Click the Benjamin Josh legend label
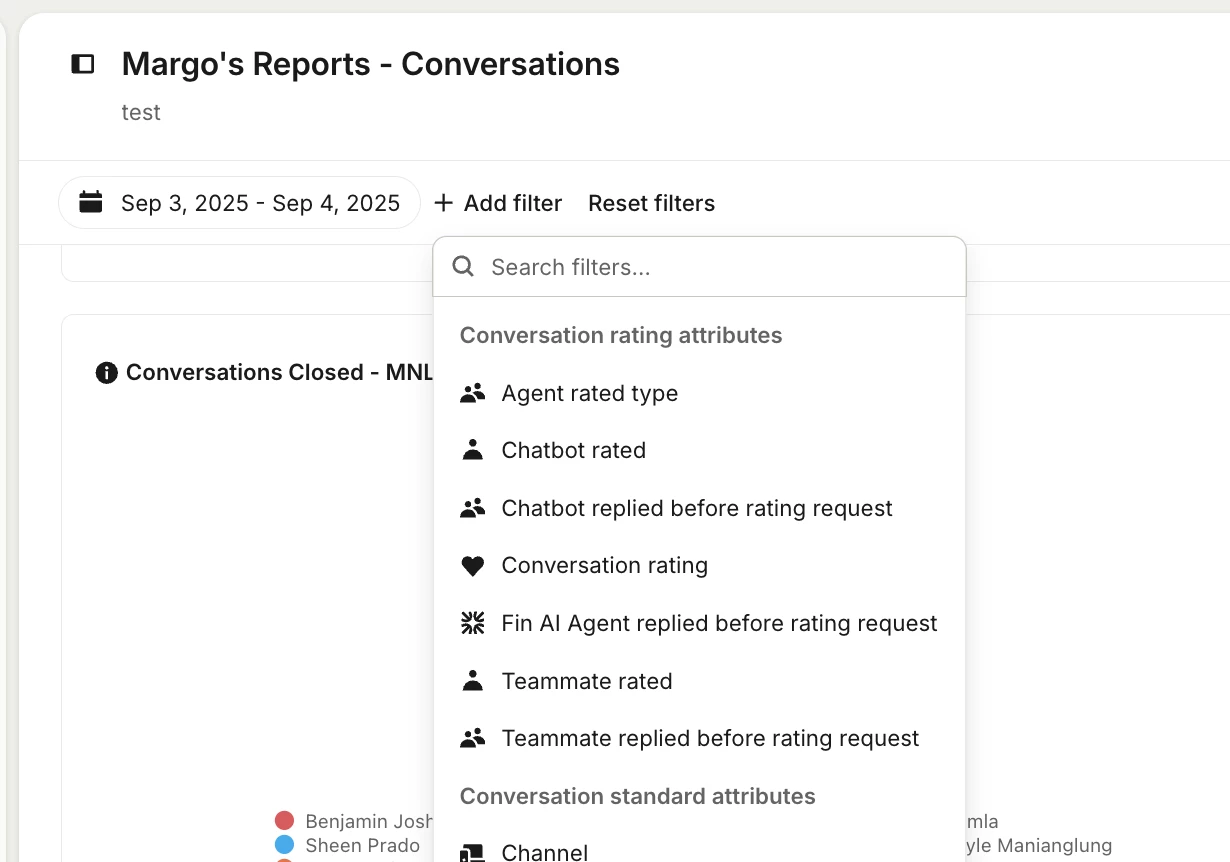The height and width of the screenshot is (862, 1230). (x=369, y=821)
